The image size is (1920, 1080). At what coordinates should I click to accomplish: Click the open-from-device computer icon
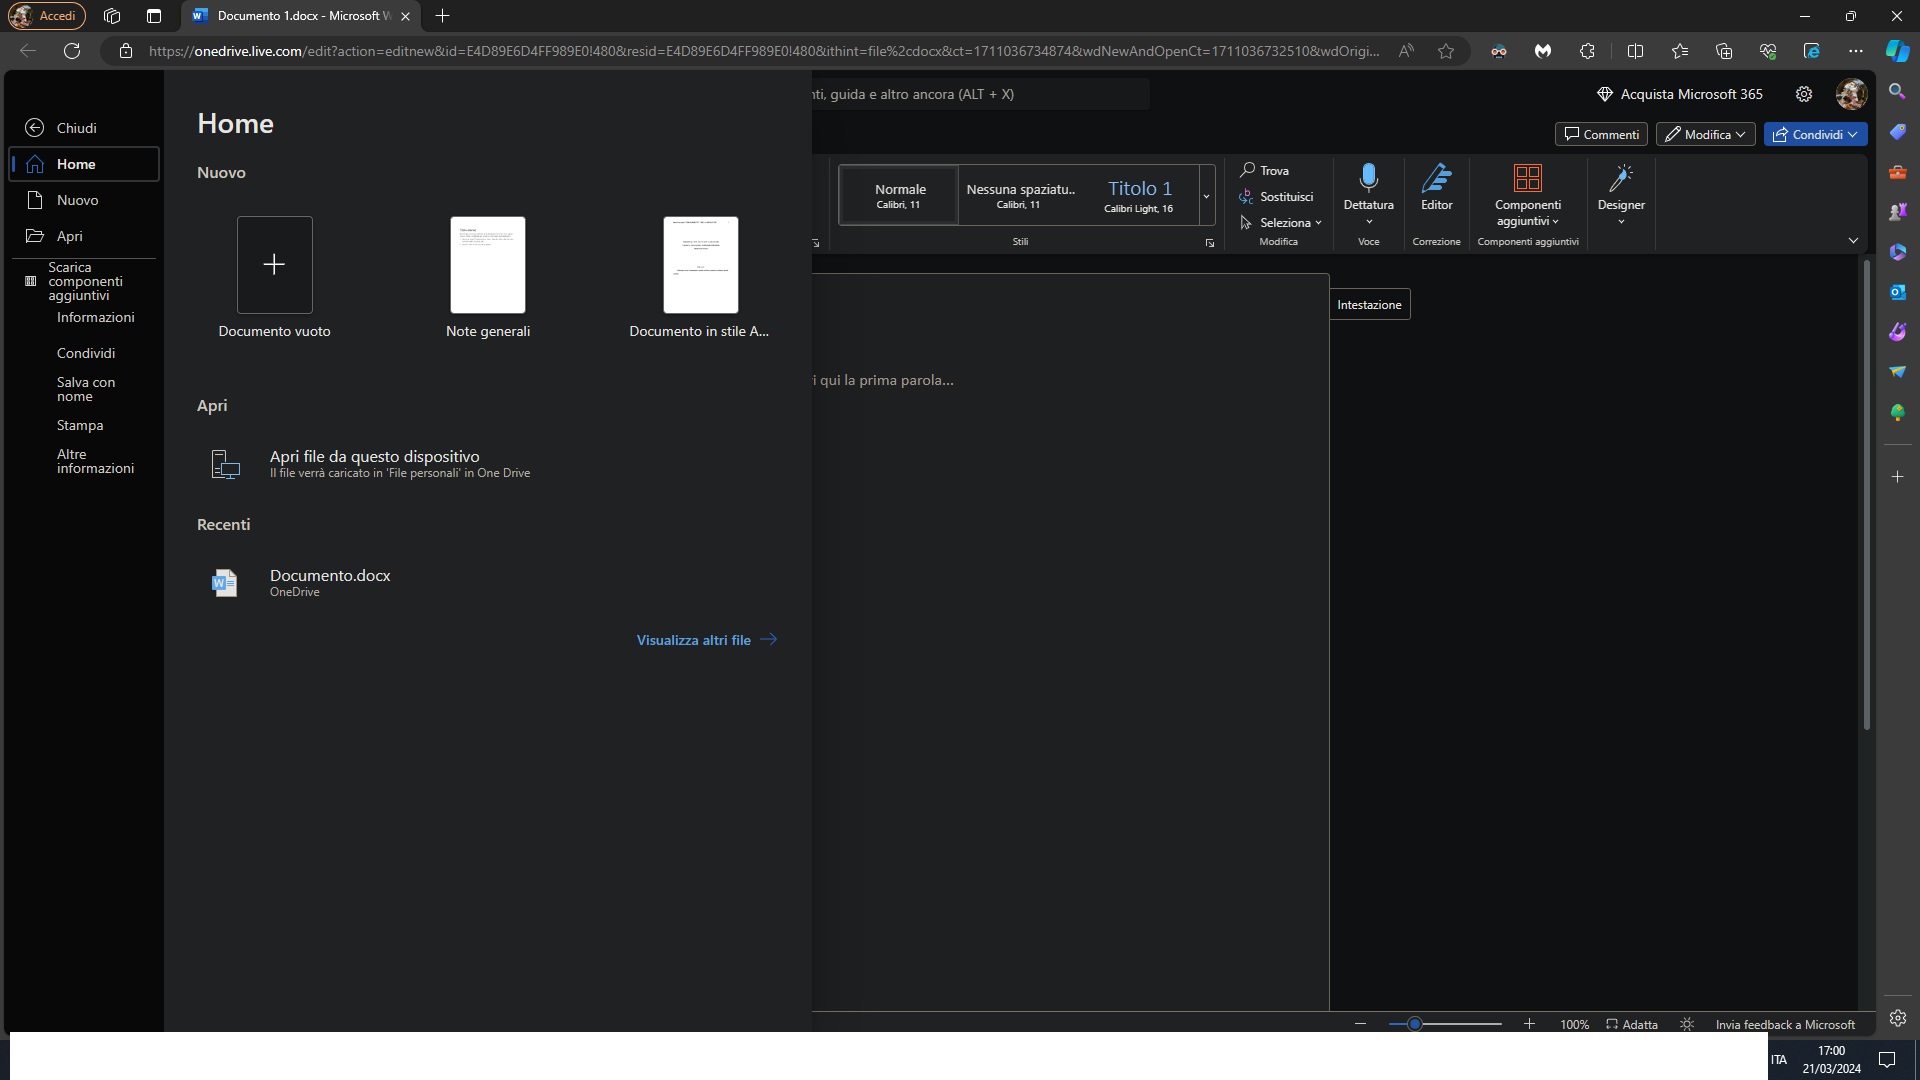click(226, 464)
